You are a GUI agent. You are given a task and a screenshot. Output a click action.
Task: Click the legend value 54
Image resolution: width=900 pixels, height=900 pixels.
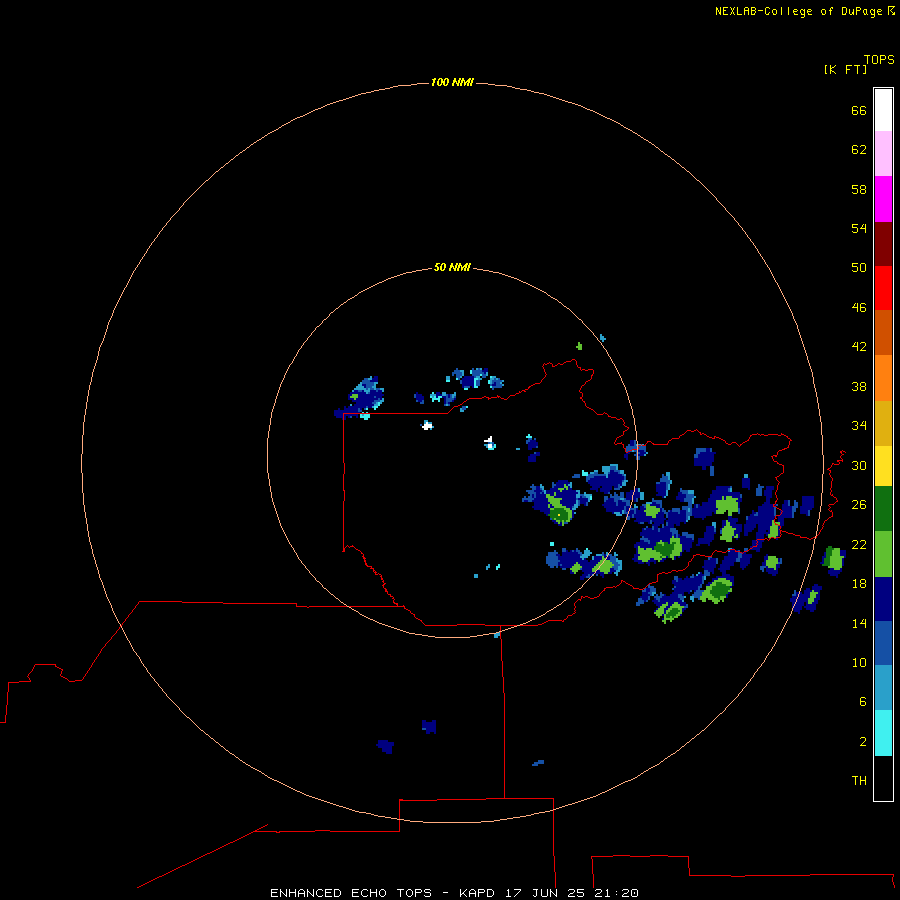coord(859,228)
